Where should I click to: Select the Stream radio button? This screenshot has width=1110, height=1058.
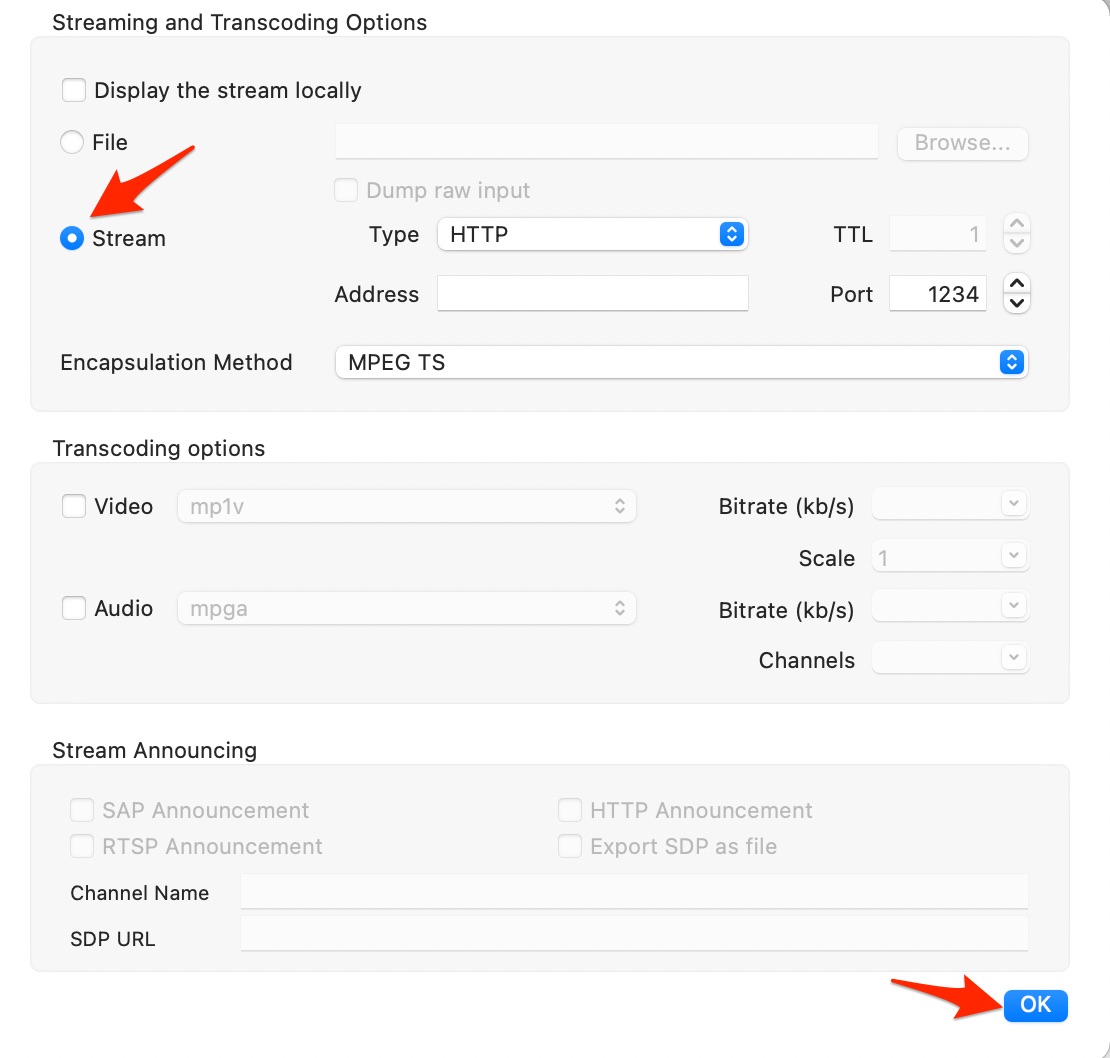pos(71,238)
